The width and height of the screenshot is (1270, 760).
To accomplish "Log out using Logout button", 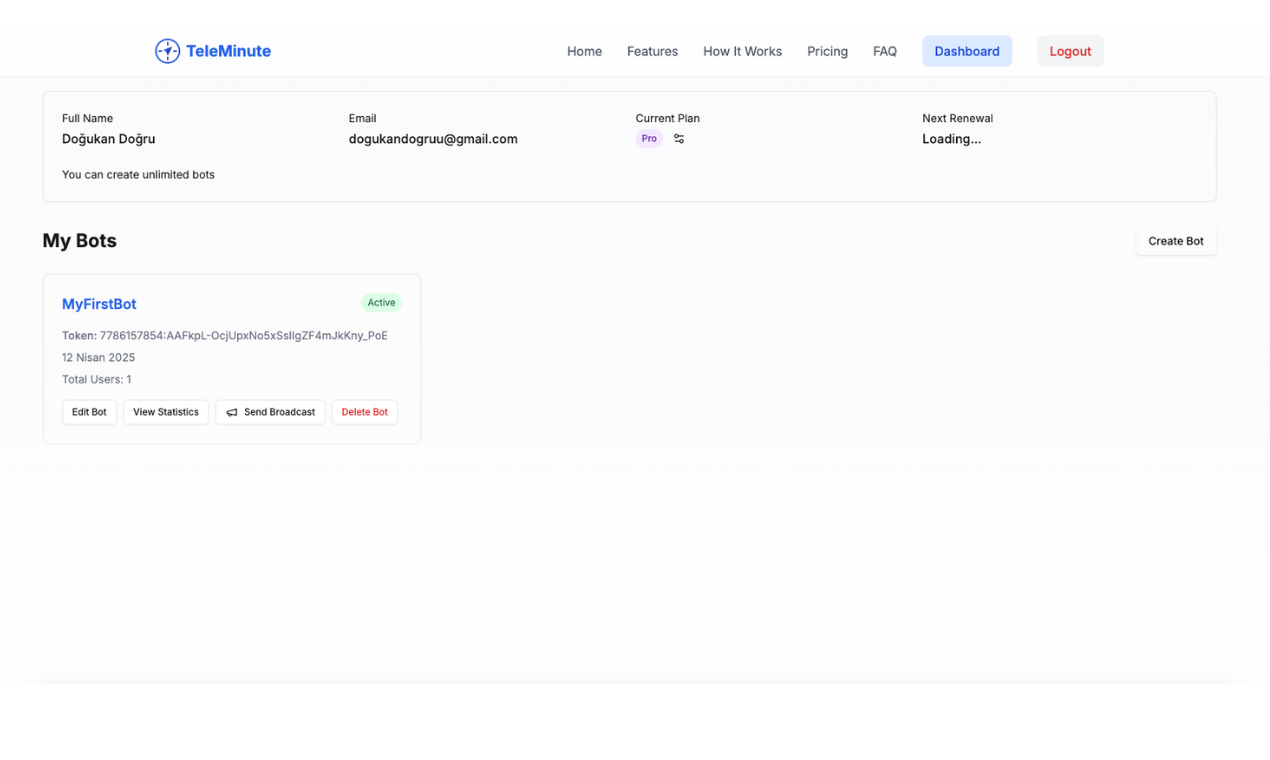I will 1070,51.
